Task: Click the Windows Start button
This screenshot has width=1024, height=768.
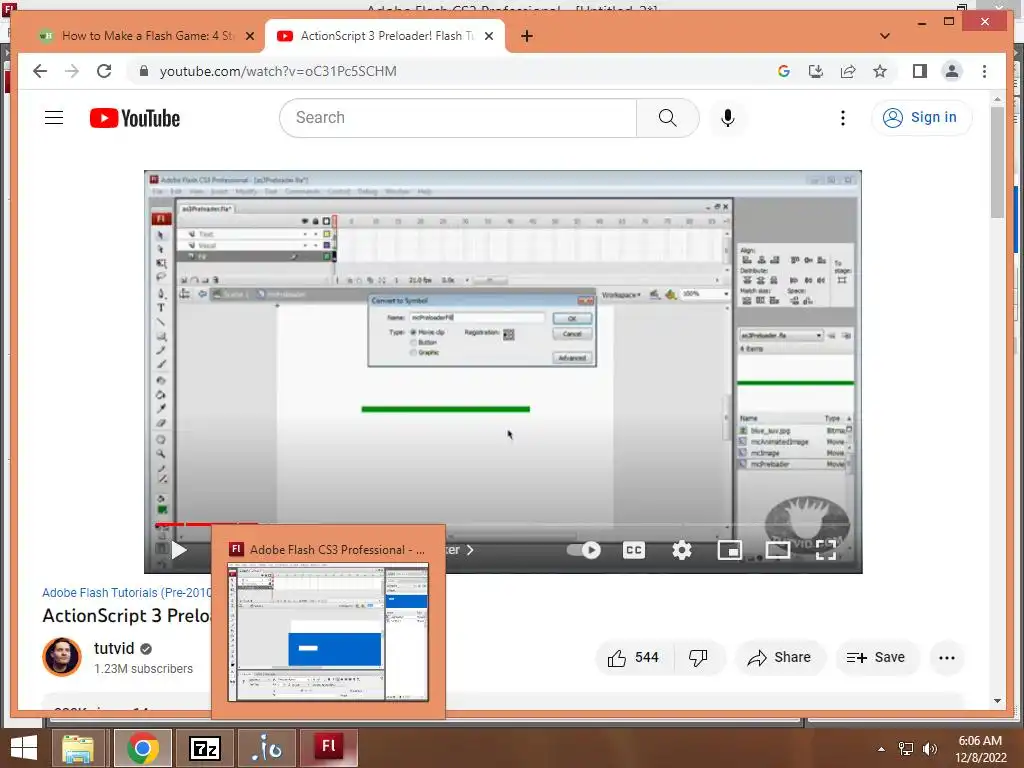Action: coord(24,748)
